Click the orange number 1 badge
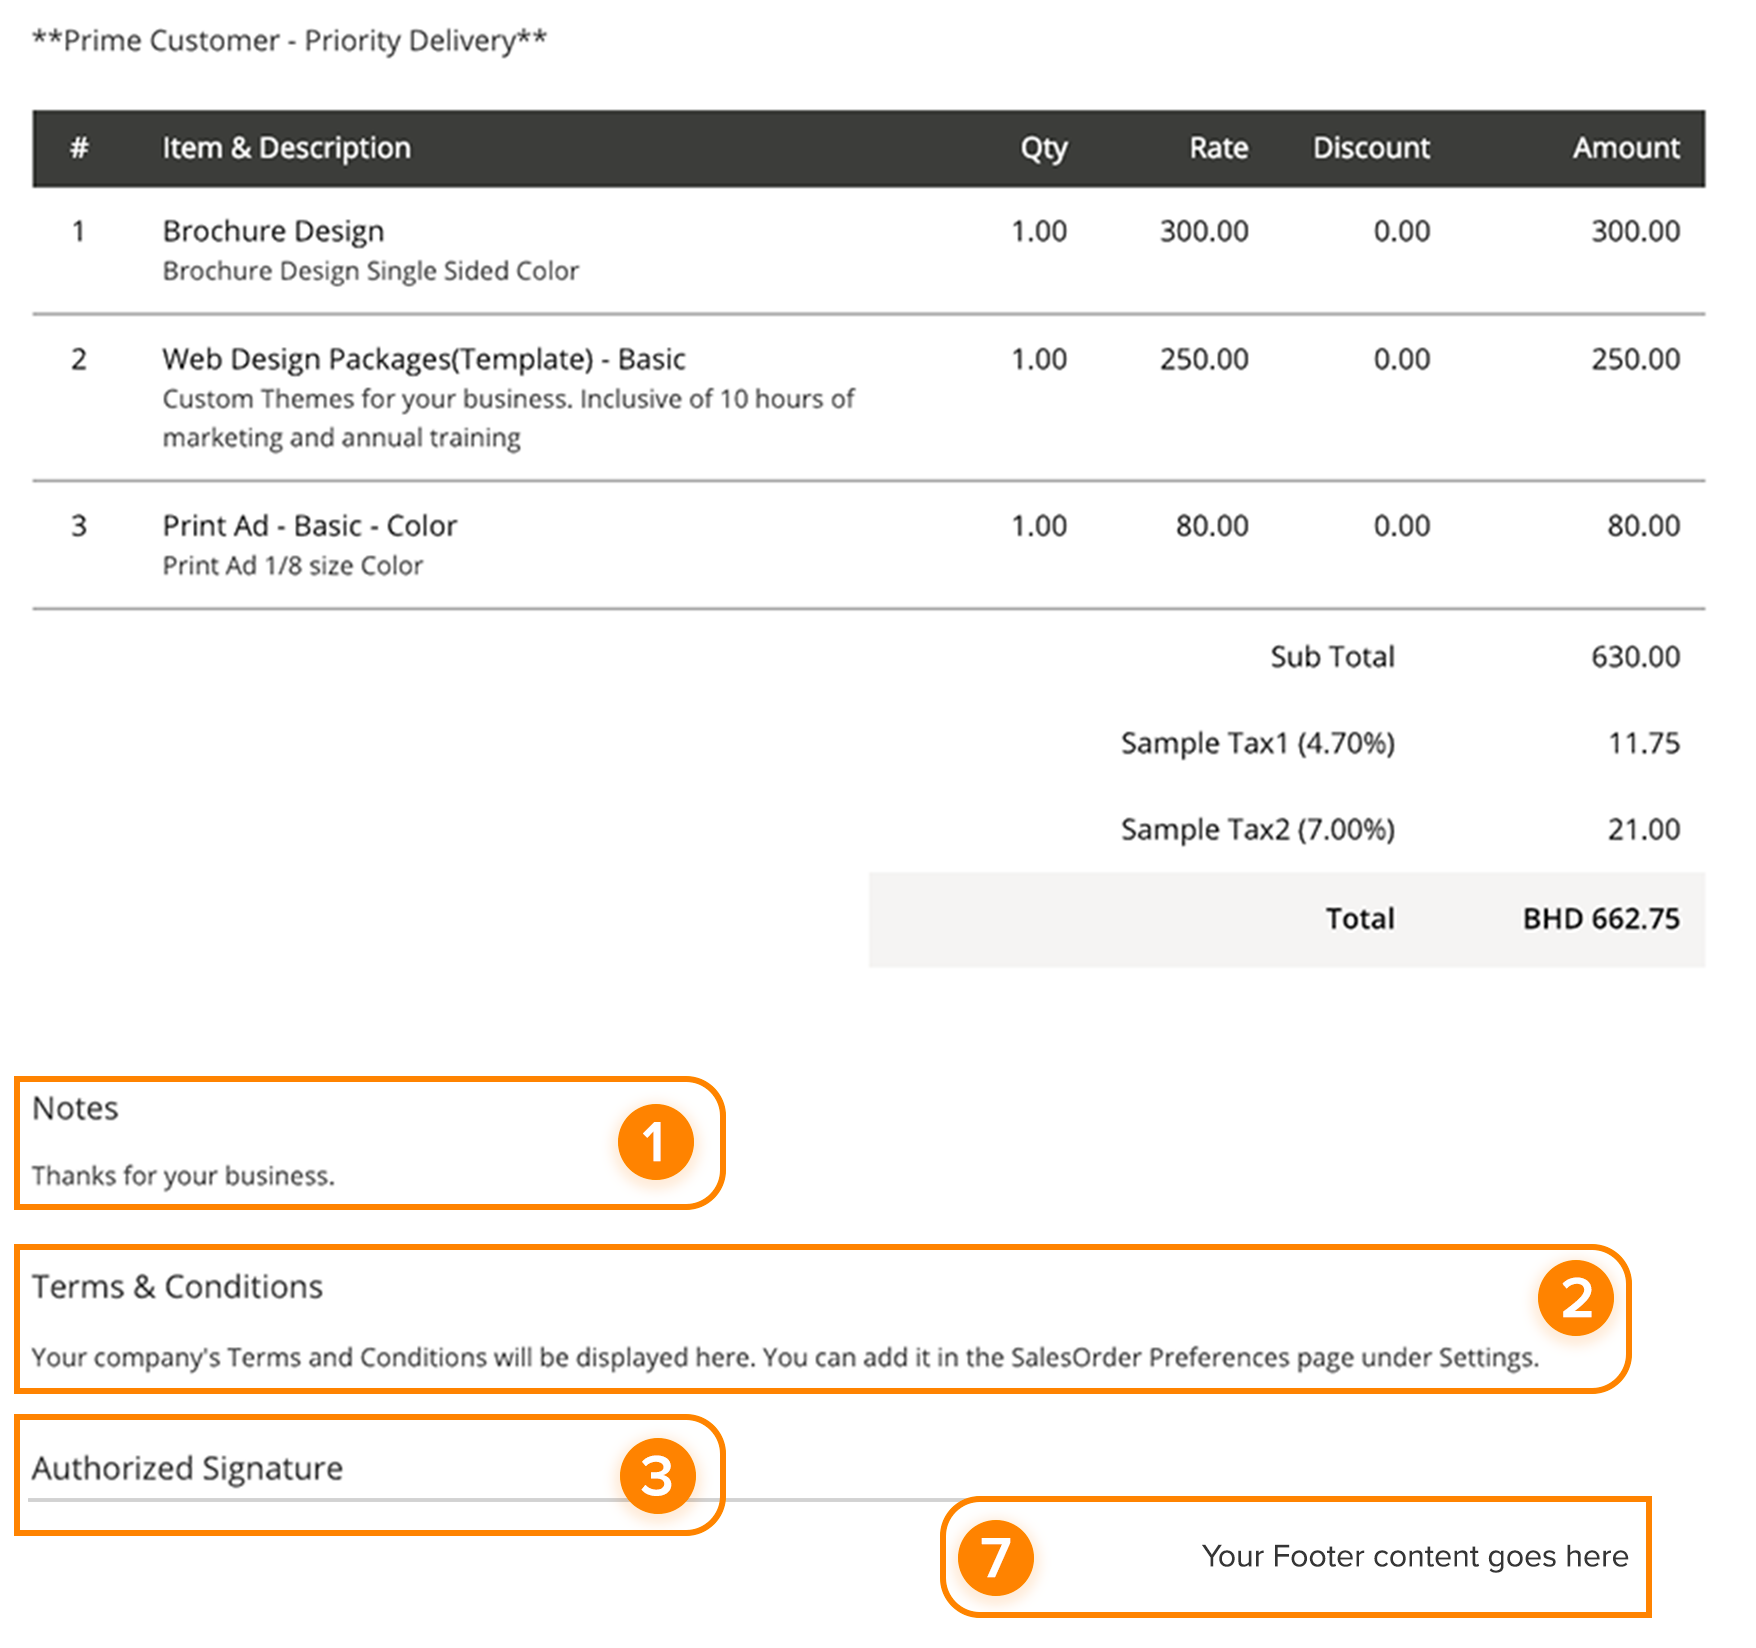 pos(655,1142)
